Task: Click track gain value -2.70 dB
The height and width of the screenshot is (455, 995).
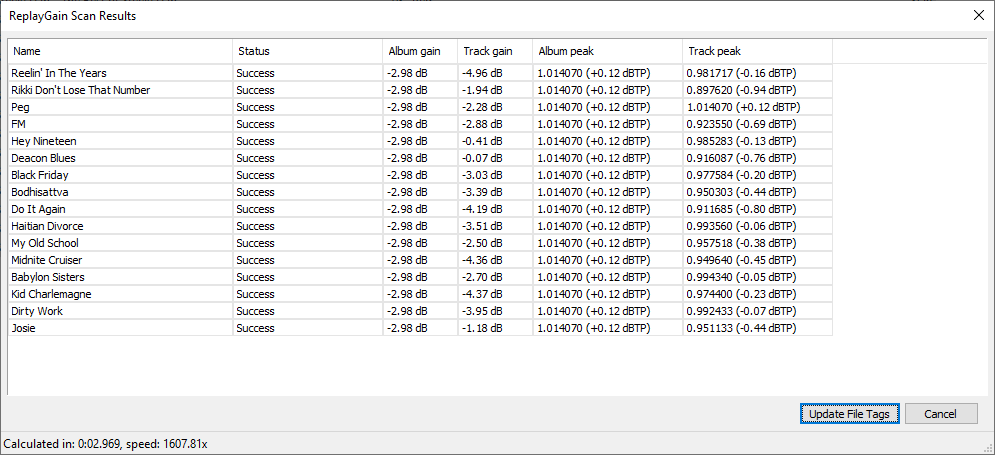Action: click(482, 277)
